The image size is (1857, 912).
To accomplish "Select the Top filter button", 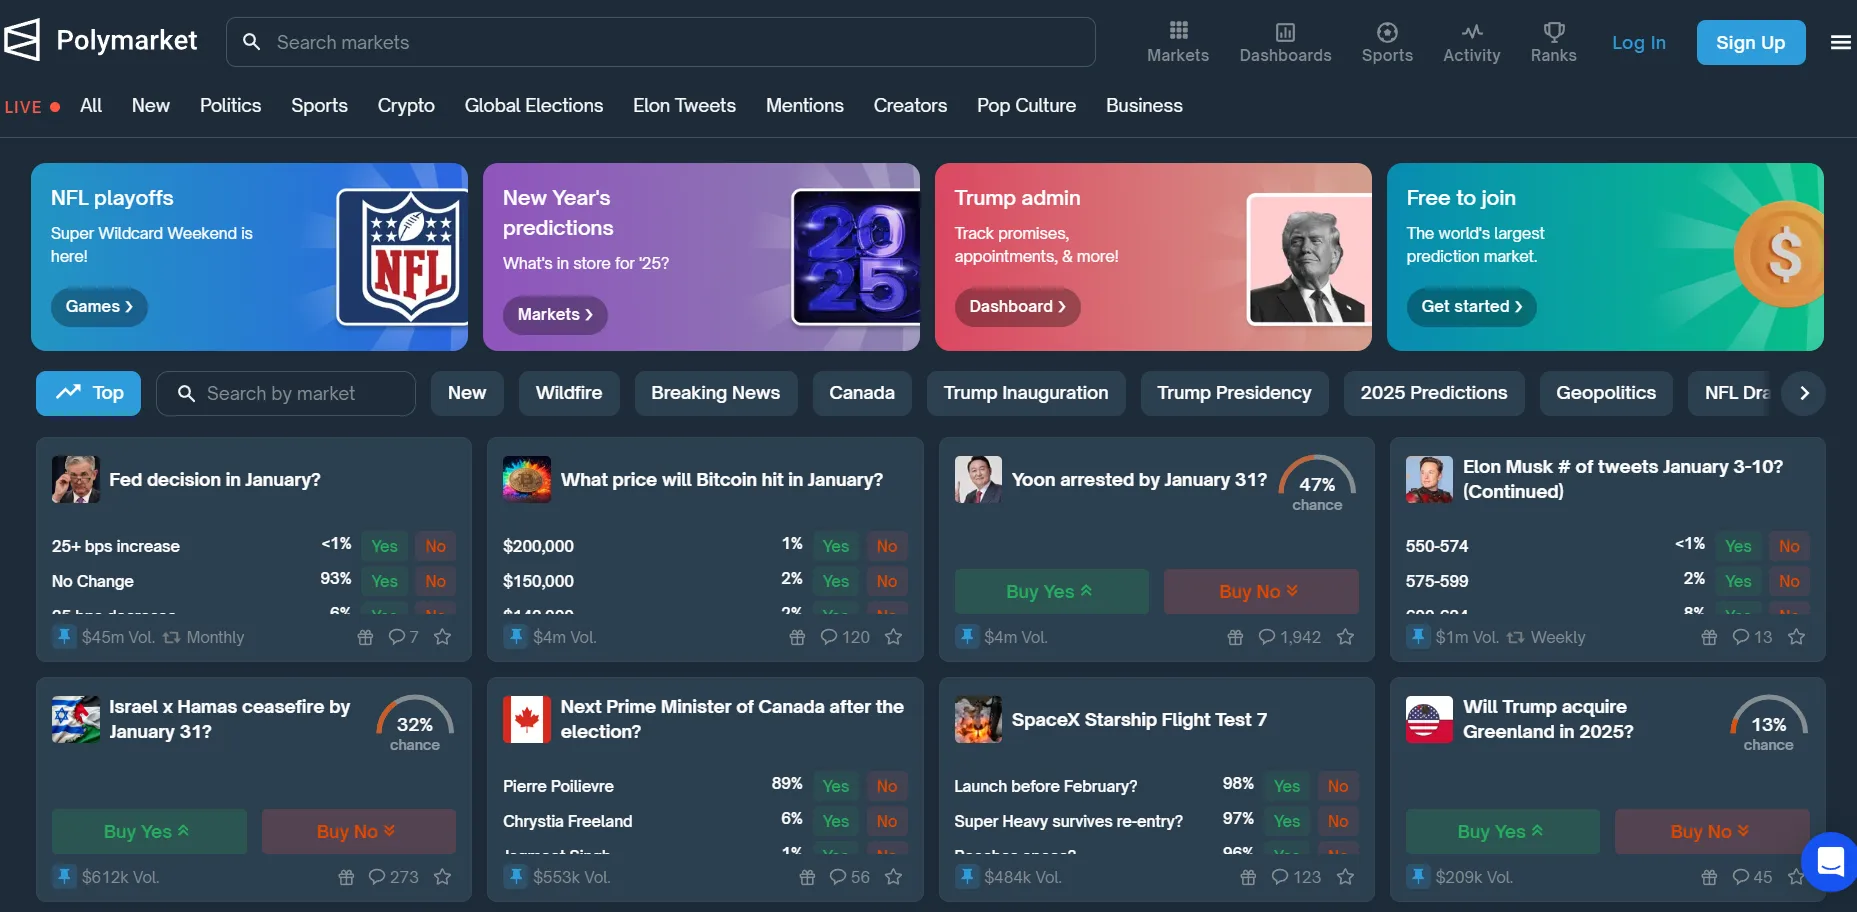I will [x=88, y=393].
